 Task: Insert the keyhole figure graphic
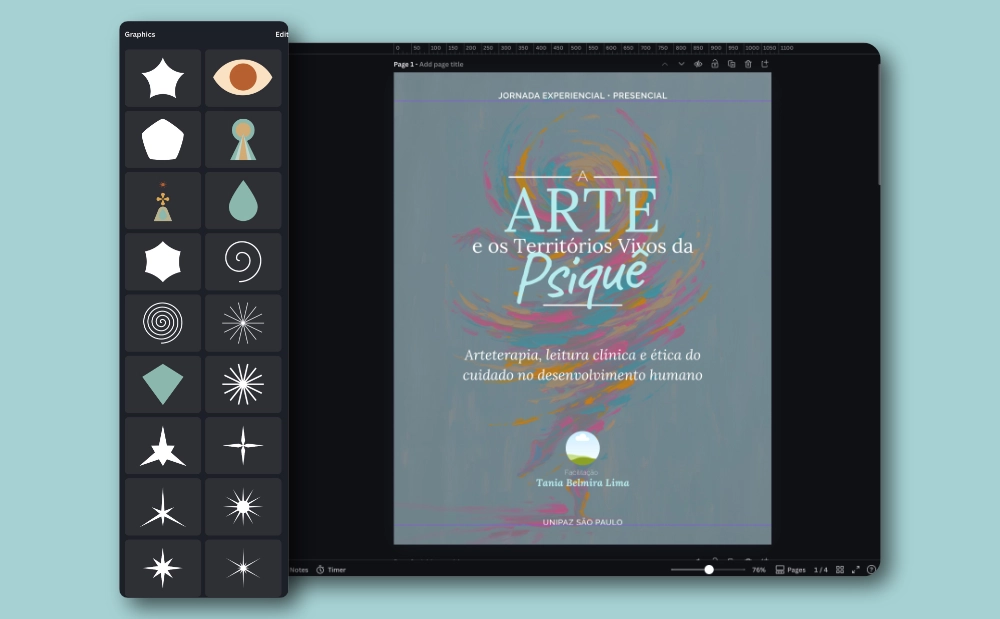[243, 140]
